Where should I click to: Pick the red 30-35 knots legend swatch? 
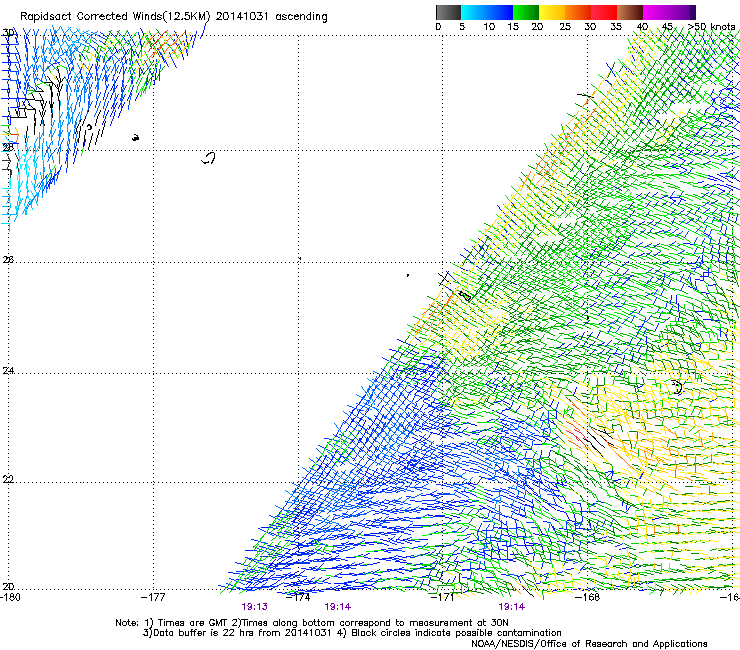pos(604,12)
